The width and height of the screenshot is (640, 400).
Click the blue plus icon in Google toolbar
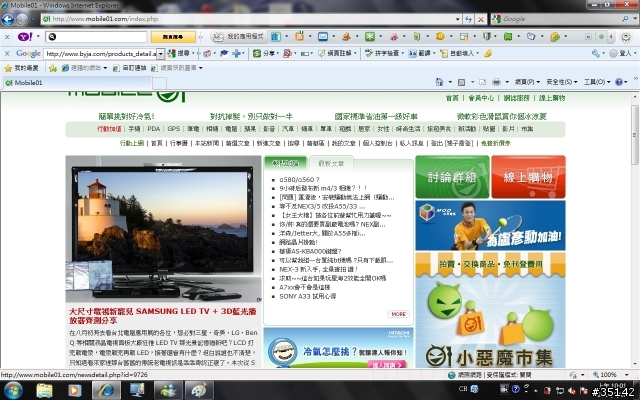pyautogui.click(x=236, y=53)
